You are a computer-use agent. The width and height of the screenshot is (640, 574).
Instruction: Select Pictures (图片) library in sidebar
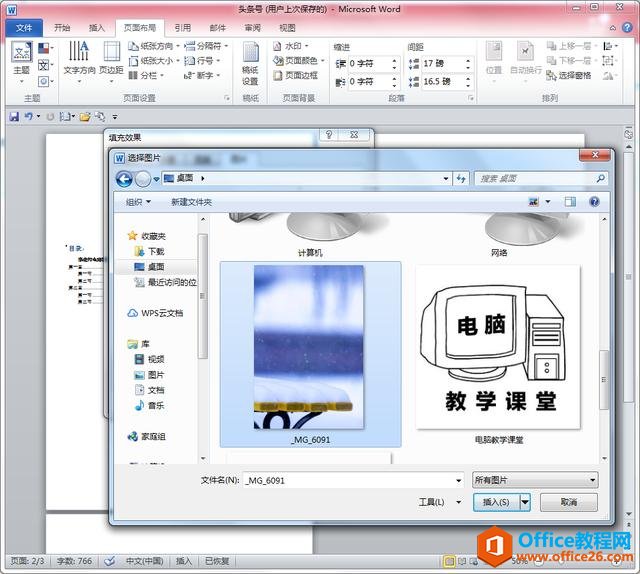[149, 375]
